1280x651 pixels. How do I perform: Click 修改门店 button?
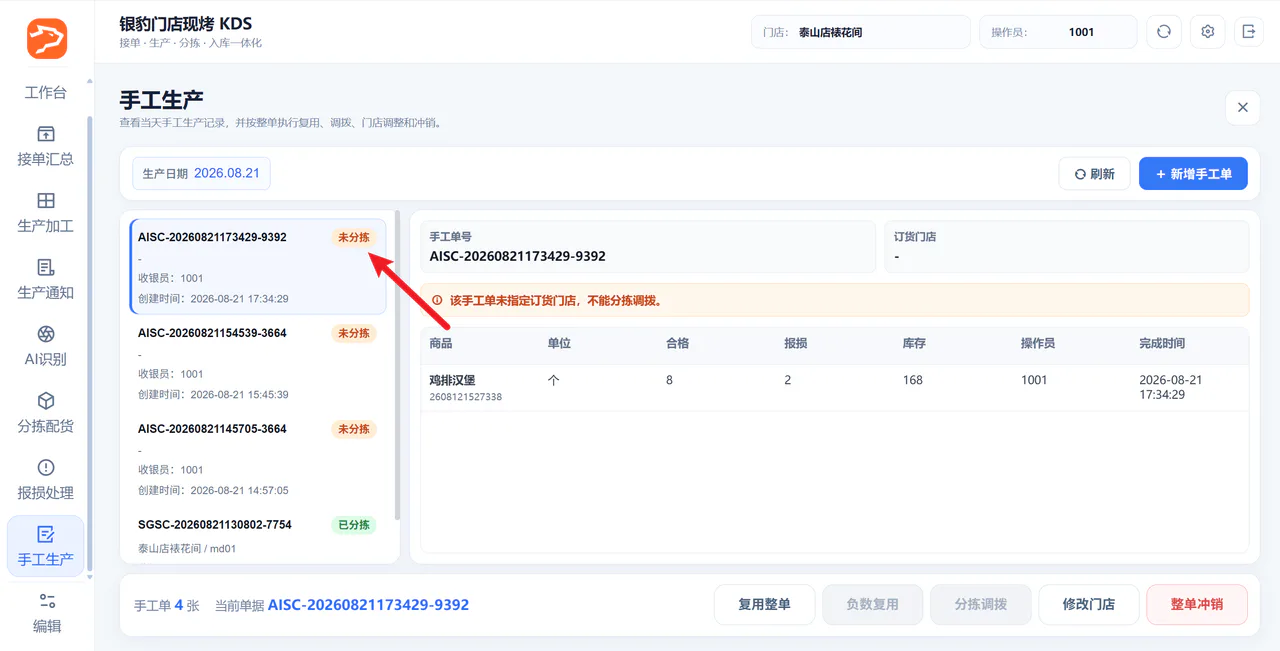[x=1089, y=604]
